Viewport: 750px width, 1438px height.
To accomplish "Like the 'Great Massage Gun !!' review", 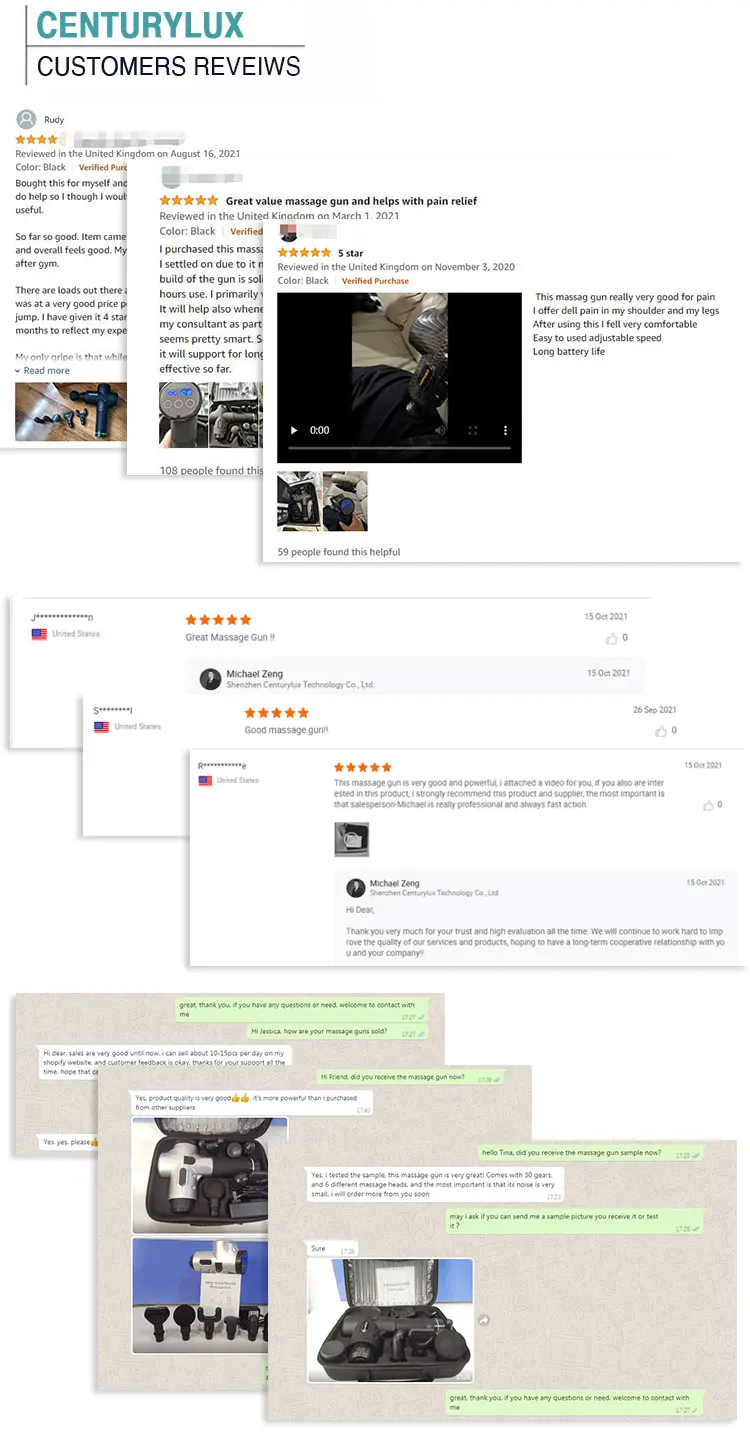I will (611, 638).
